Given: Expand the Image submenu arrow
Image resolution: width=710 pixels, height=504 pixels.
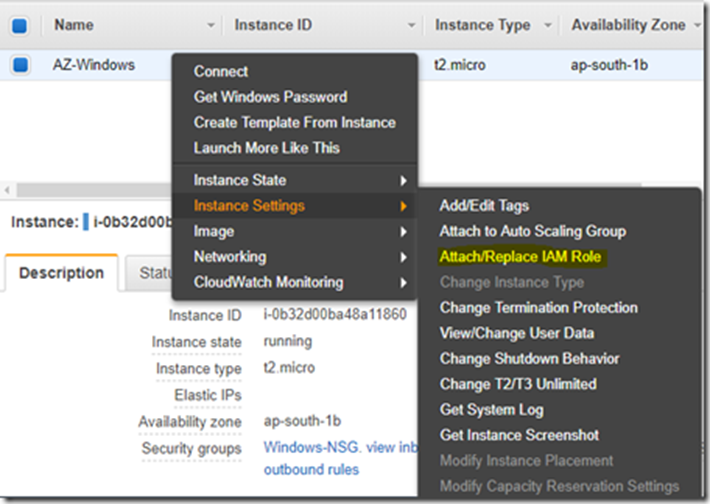Looking at the screenshot, I should (x=403, y=232).
